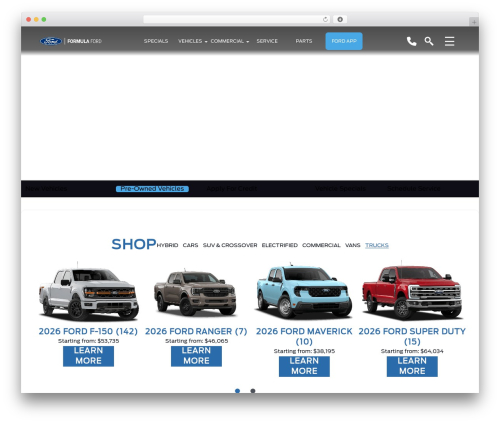Click the SHOP heading text
This screenshot has width=500, height=423.
[x=134, y=244]
